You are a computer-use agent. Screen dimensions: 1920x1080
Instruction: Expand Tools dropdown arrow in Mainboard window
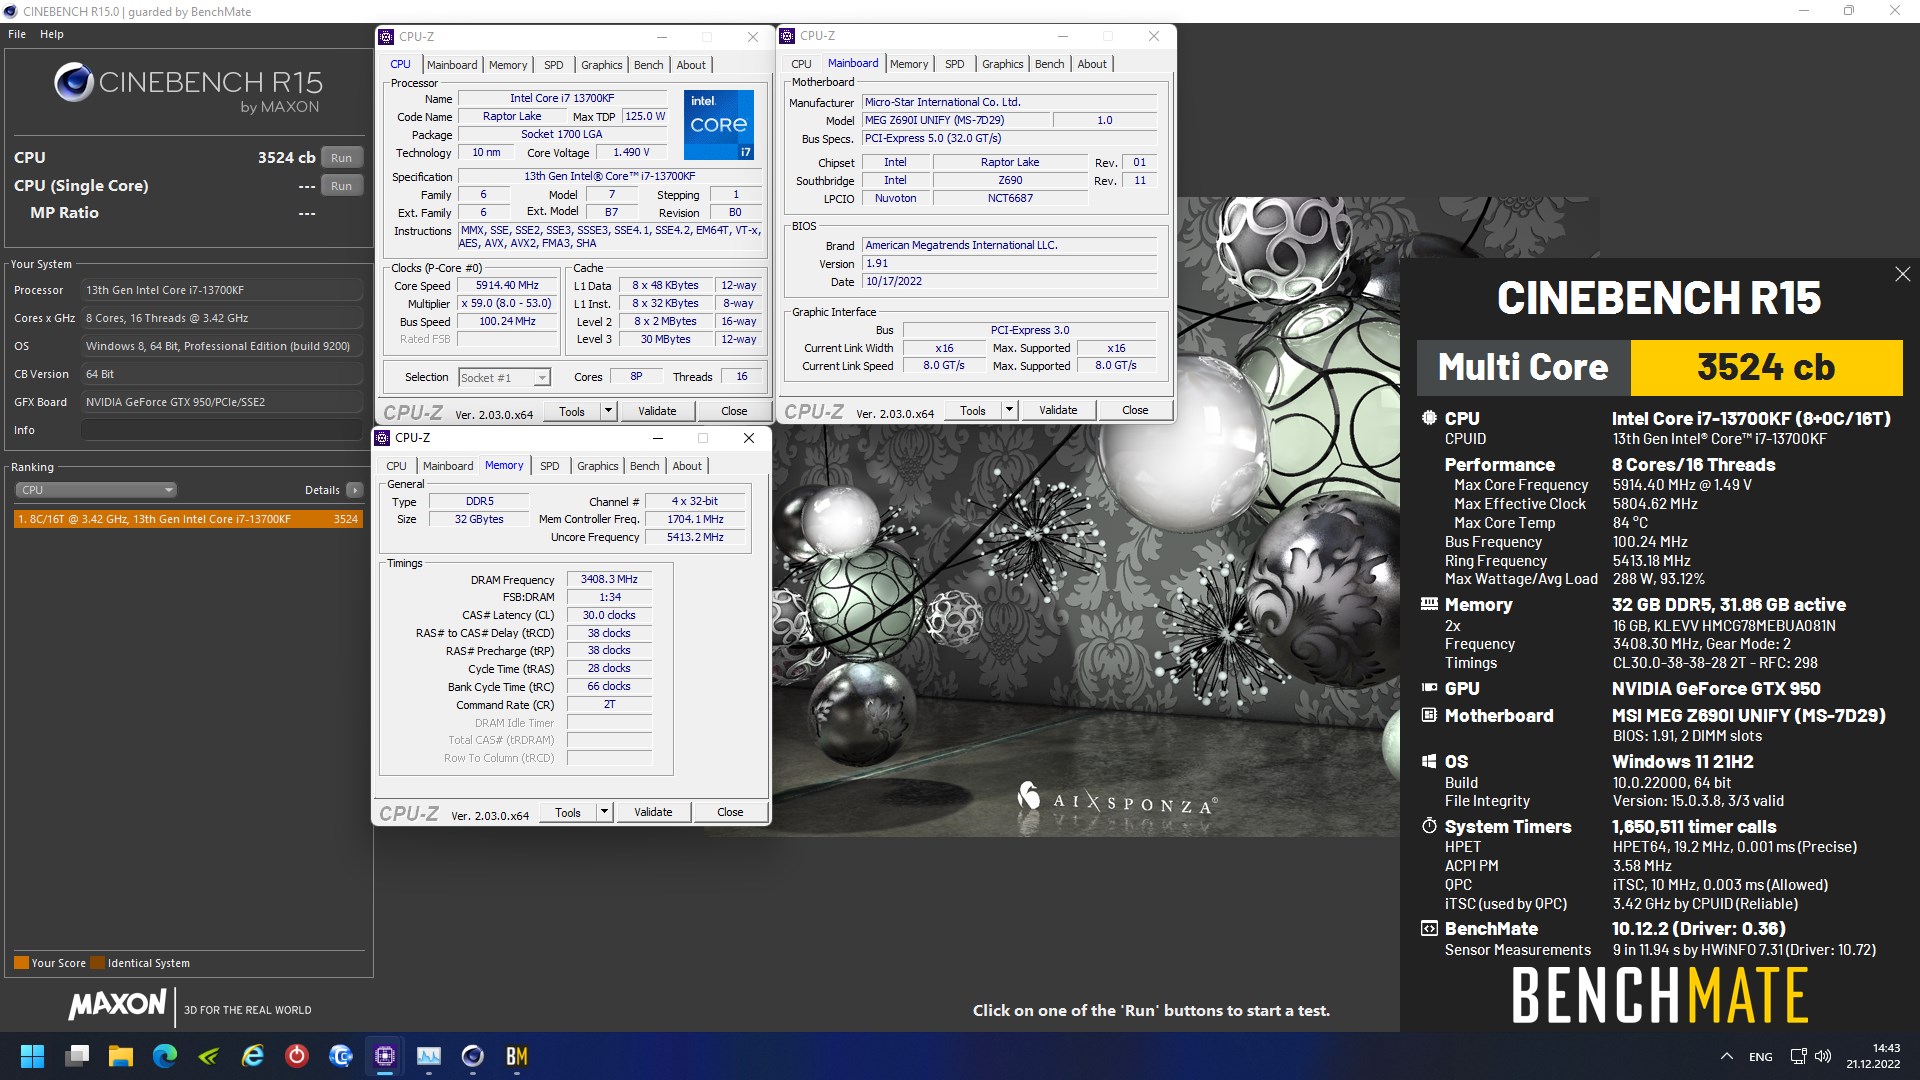point(1008,410)
